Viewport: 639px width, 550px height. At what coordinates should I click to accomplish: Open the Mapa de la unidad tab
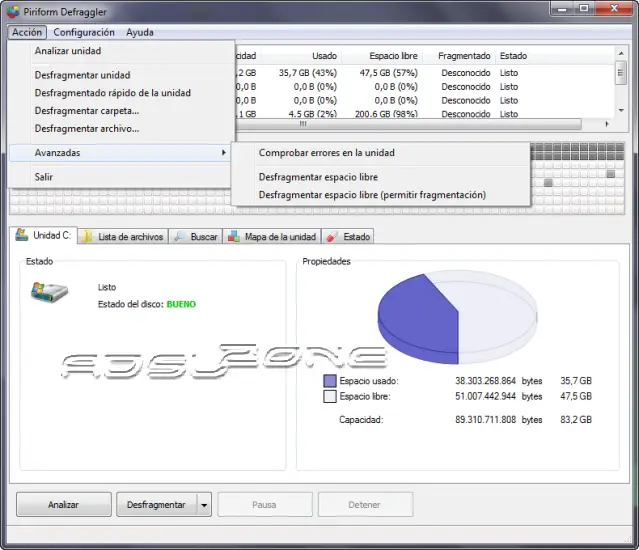(272, 237)
